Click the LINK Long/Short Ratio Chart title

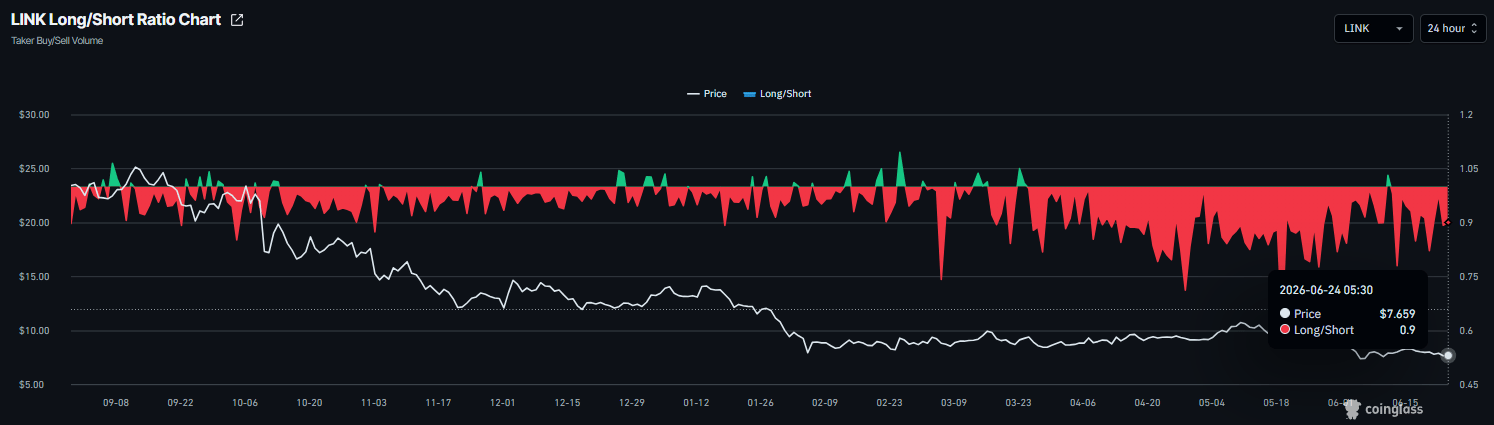116,20
